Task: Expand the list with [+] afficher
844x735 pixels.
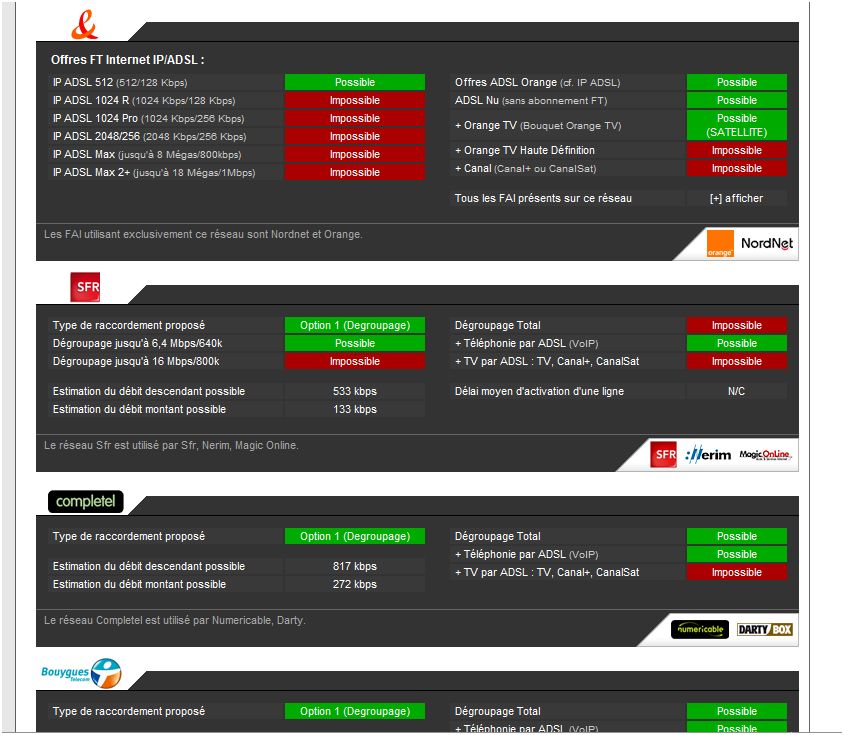Action: point(736,198)
